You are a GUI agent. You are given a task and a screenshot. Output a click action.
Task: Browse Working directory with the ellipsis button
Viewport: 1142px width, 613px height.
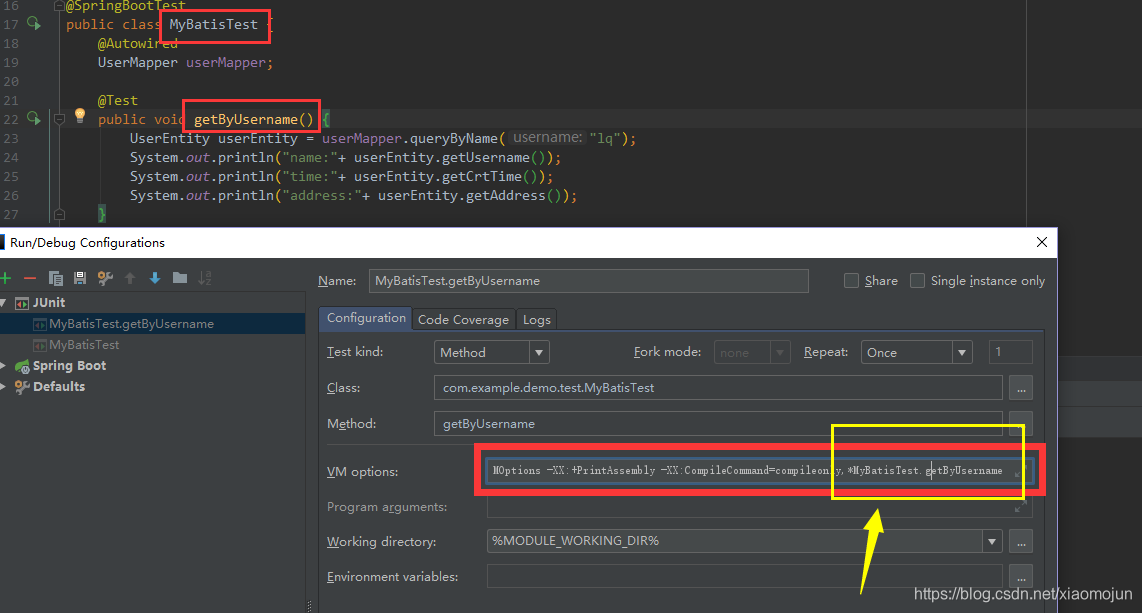1021,542
